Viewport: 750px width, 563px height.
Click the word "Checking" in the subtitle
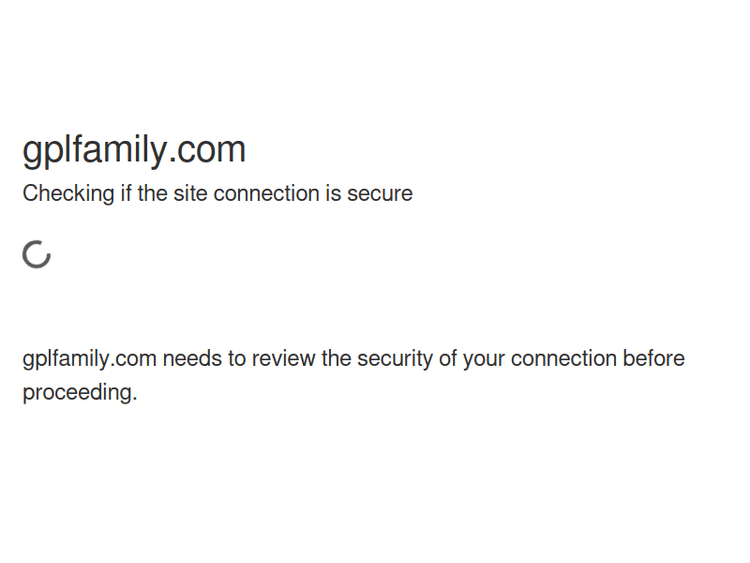tap(68, 194)
